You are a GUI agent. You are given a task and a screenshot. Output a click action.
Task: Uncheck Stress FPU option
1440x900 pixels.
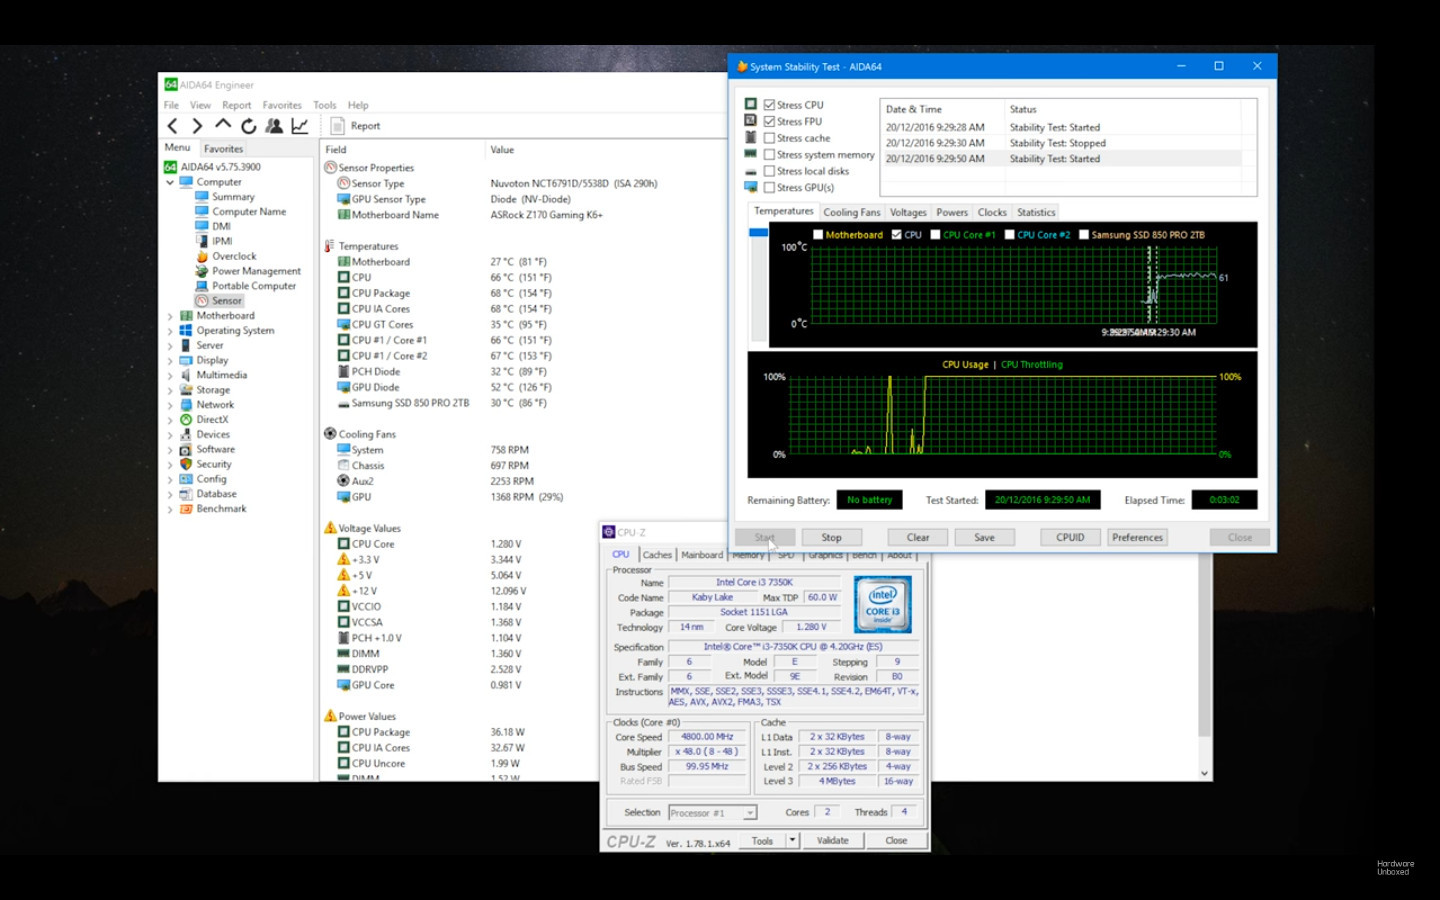tap(769, 121)
